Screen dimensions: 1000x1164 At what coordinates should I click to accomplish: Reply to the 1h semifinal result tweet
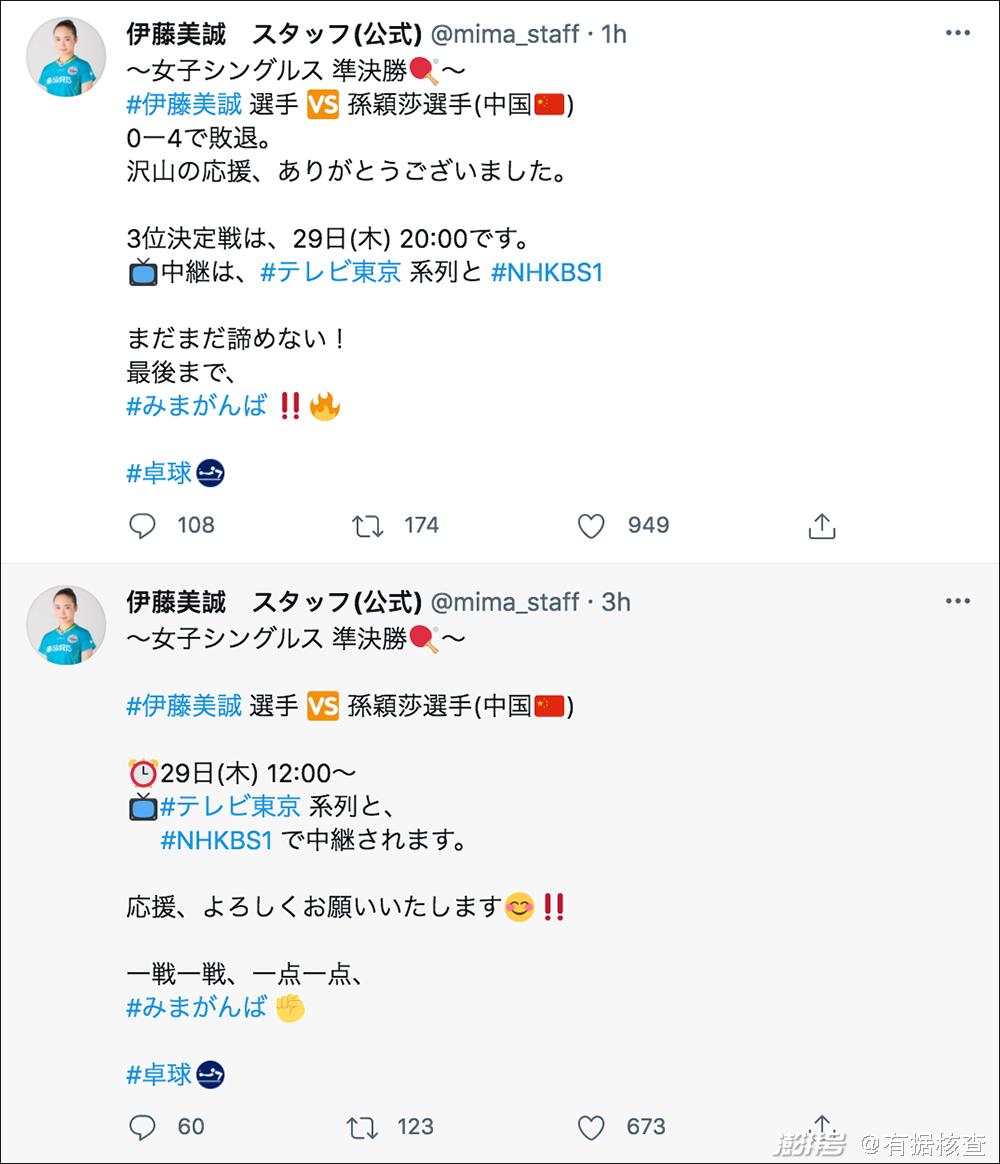(143, 526)
